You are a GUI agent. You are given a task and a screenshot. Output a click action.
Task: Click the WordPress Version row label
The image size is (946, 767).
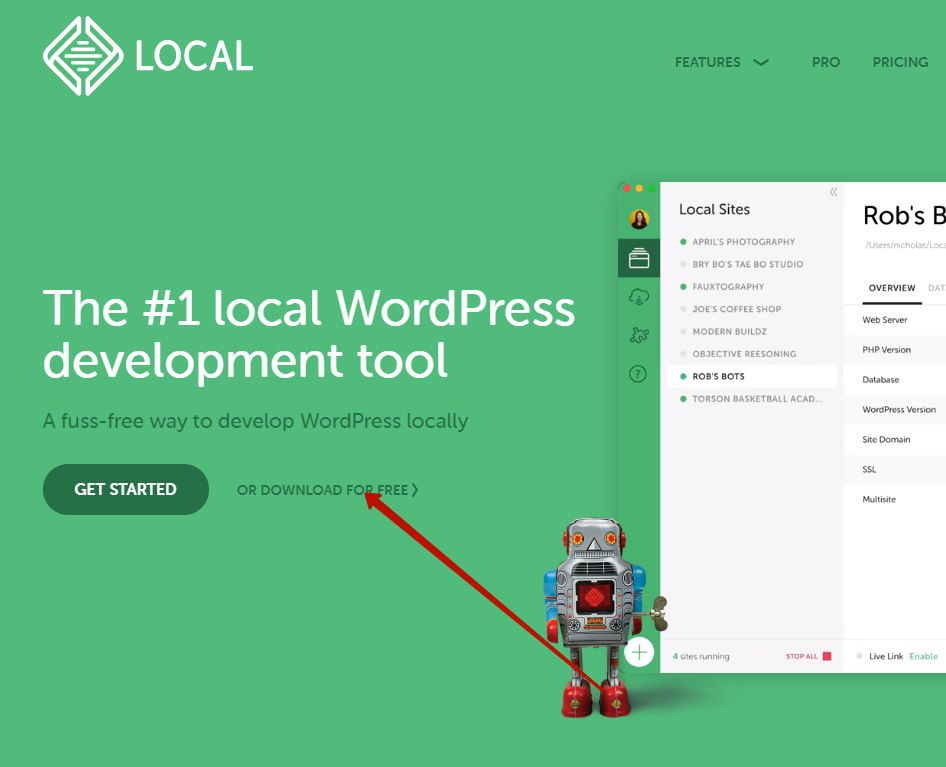click(x=899, y=409)
